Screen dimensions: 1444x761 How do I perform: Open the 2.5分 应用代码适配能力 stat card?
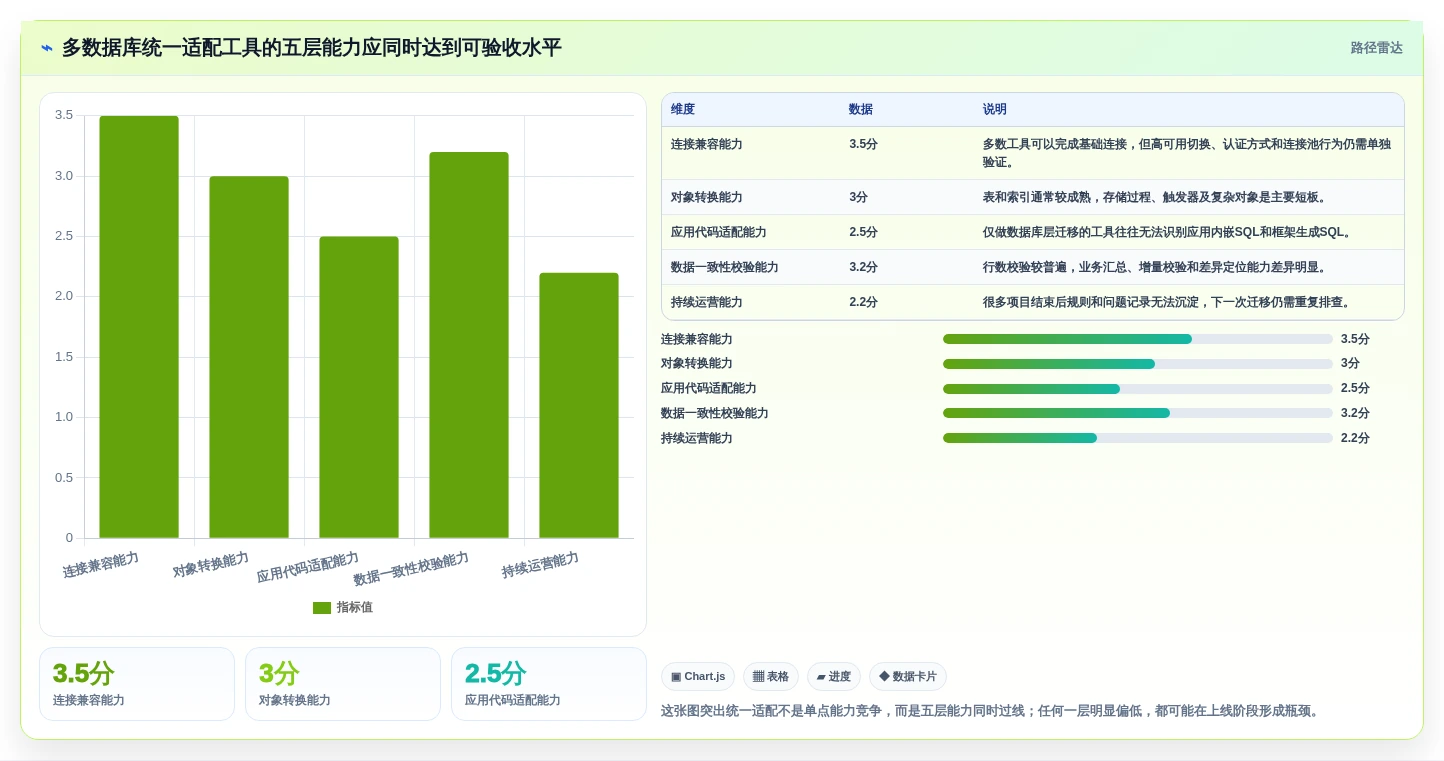(549, 684)
